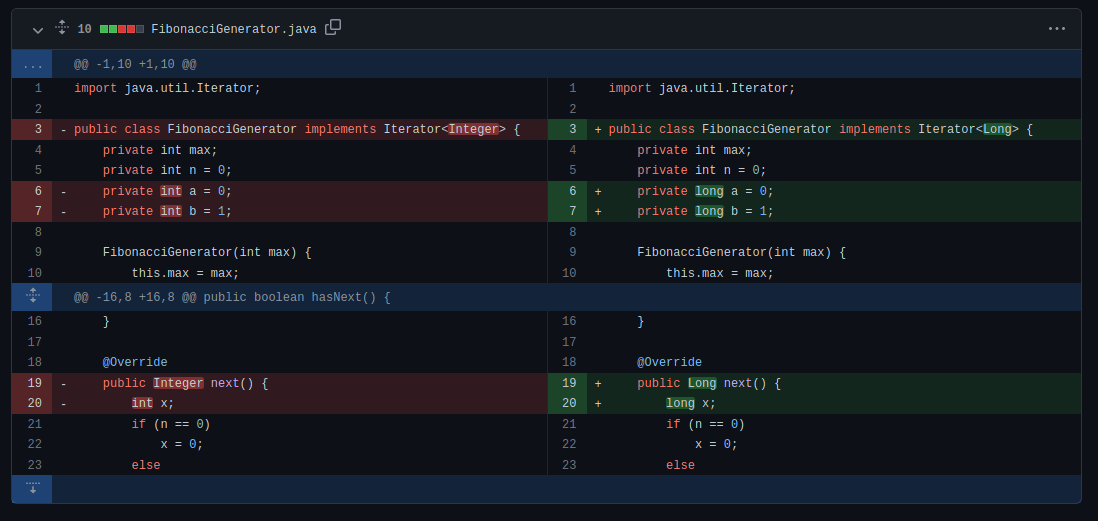Click removed 'int x;' on left line 20
The width and height of the screenshot is (1098, 521).
[153, 403]
